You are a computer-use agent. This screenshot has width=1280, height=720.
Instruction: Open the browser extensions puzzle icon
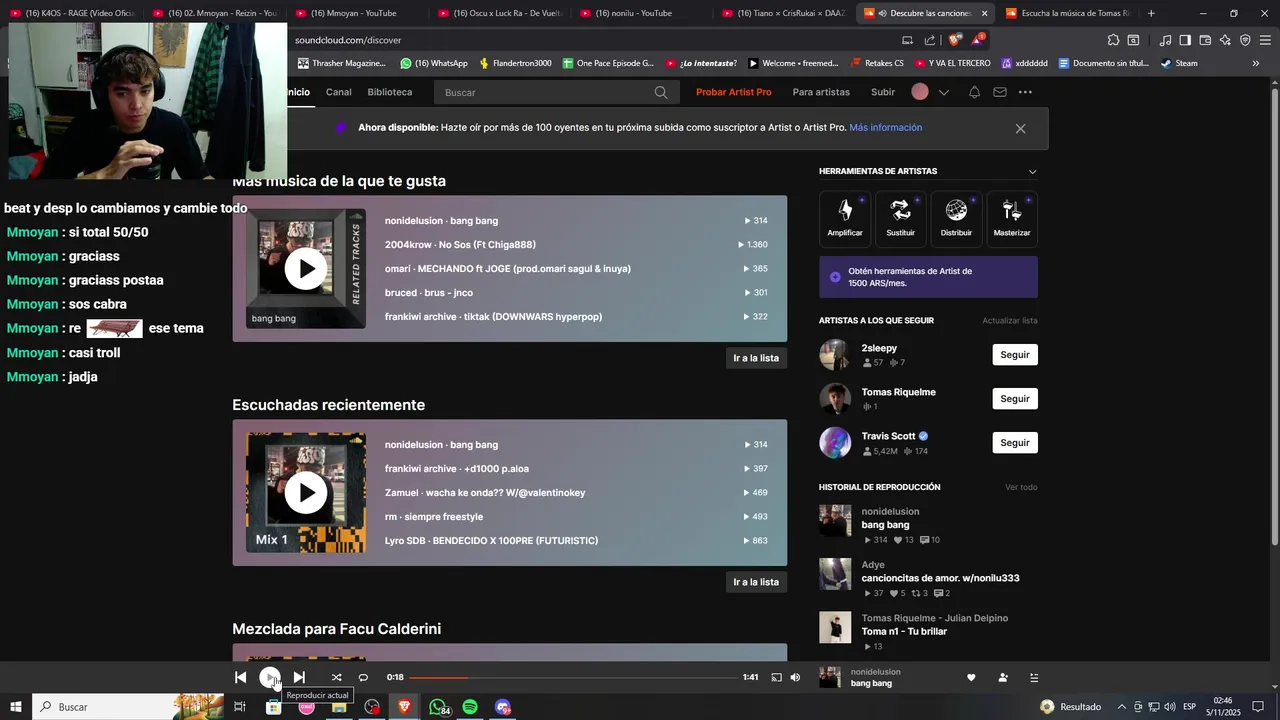[x=1113, y=40]
